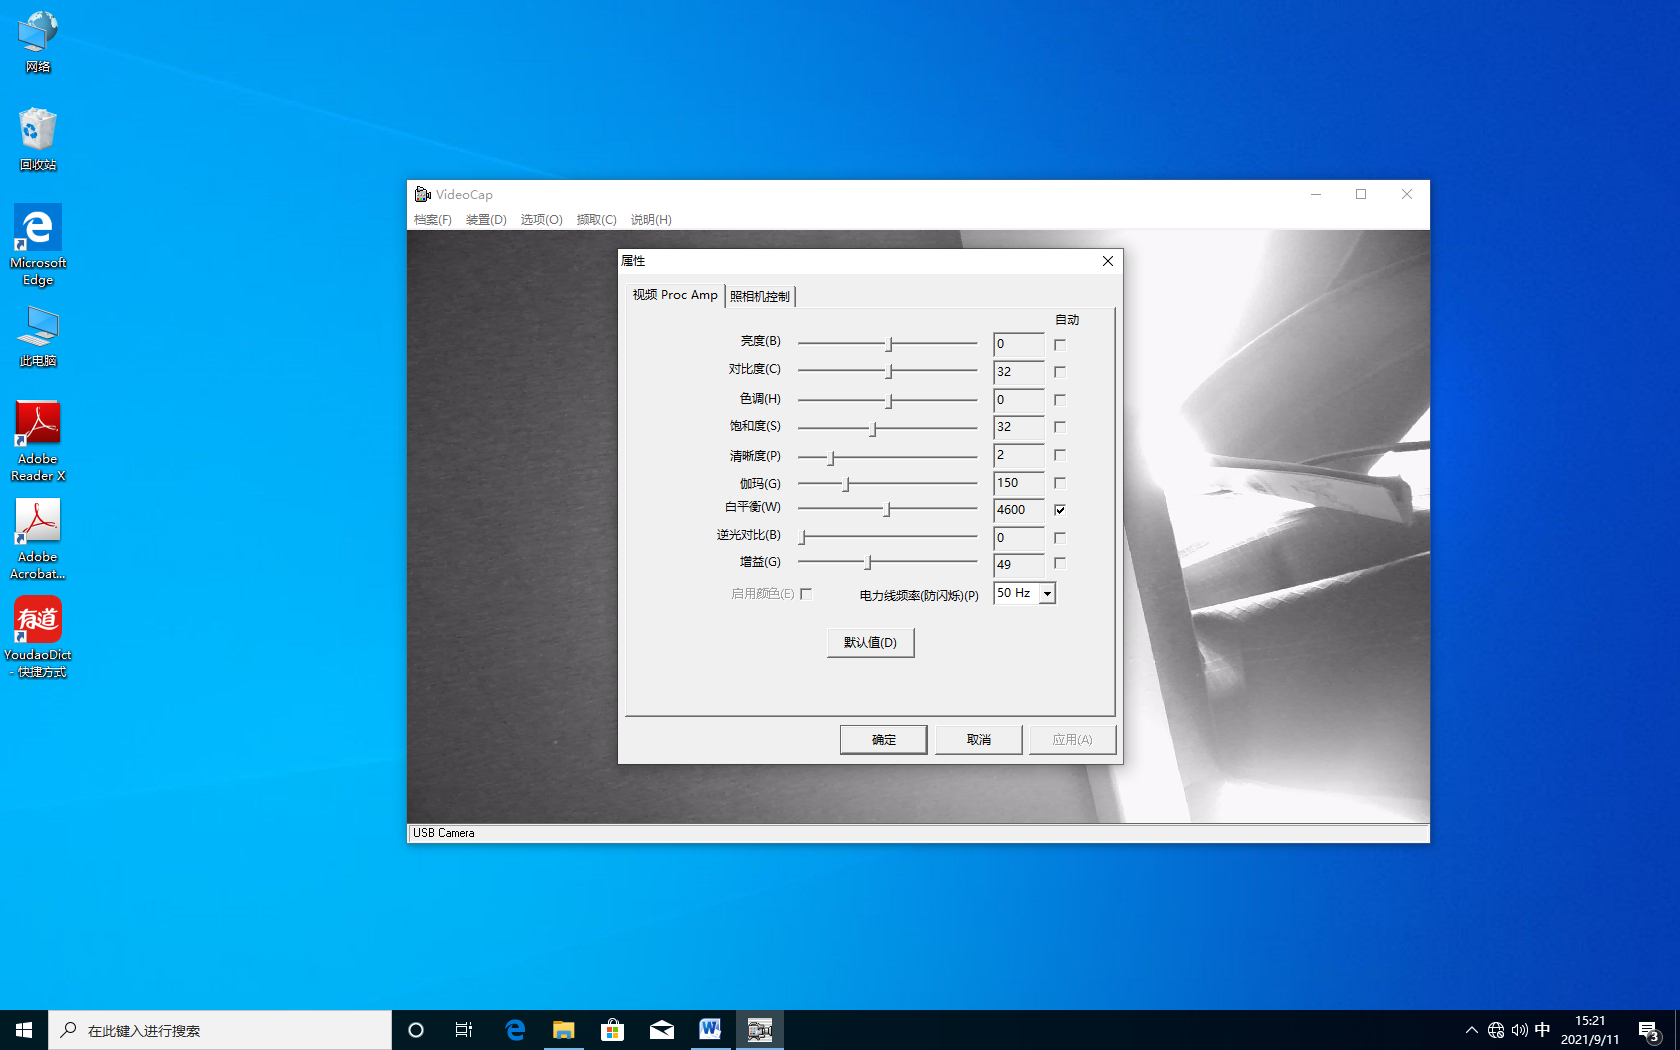Click the VideoCap taskbar icon
Viewport: 1680px width, 1050px height.
759,1030
